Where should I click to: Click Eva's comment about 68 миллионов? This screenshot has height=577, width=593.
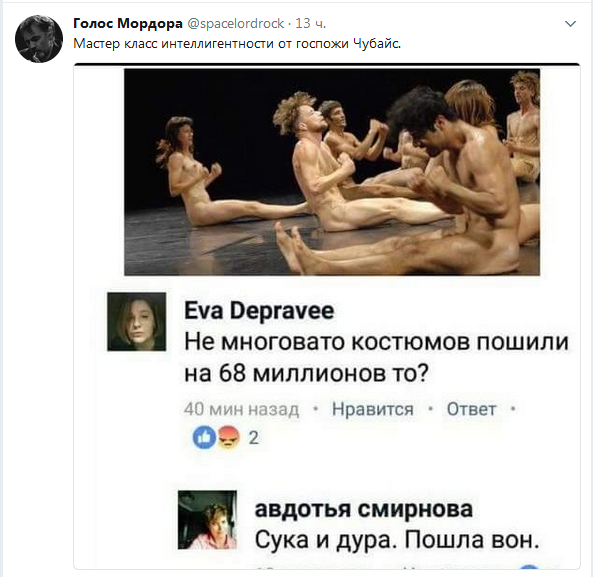(376, 357)
